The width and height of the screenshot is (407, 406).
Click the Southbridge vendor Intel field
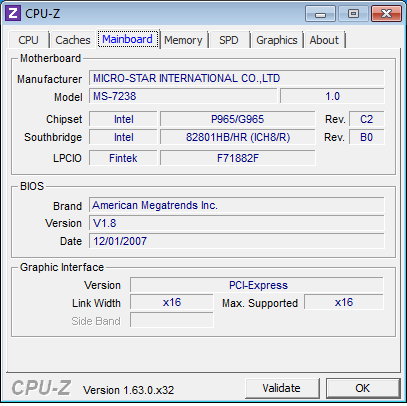[x=123, y=137]
